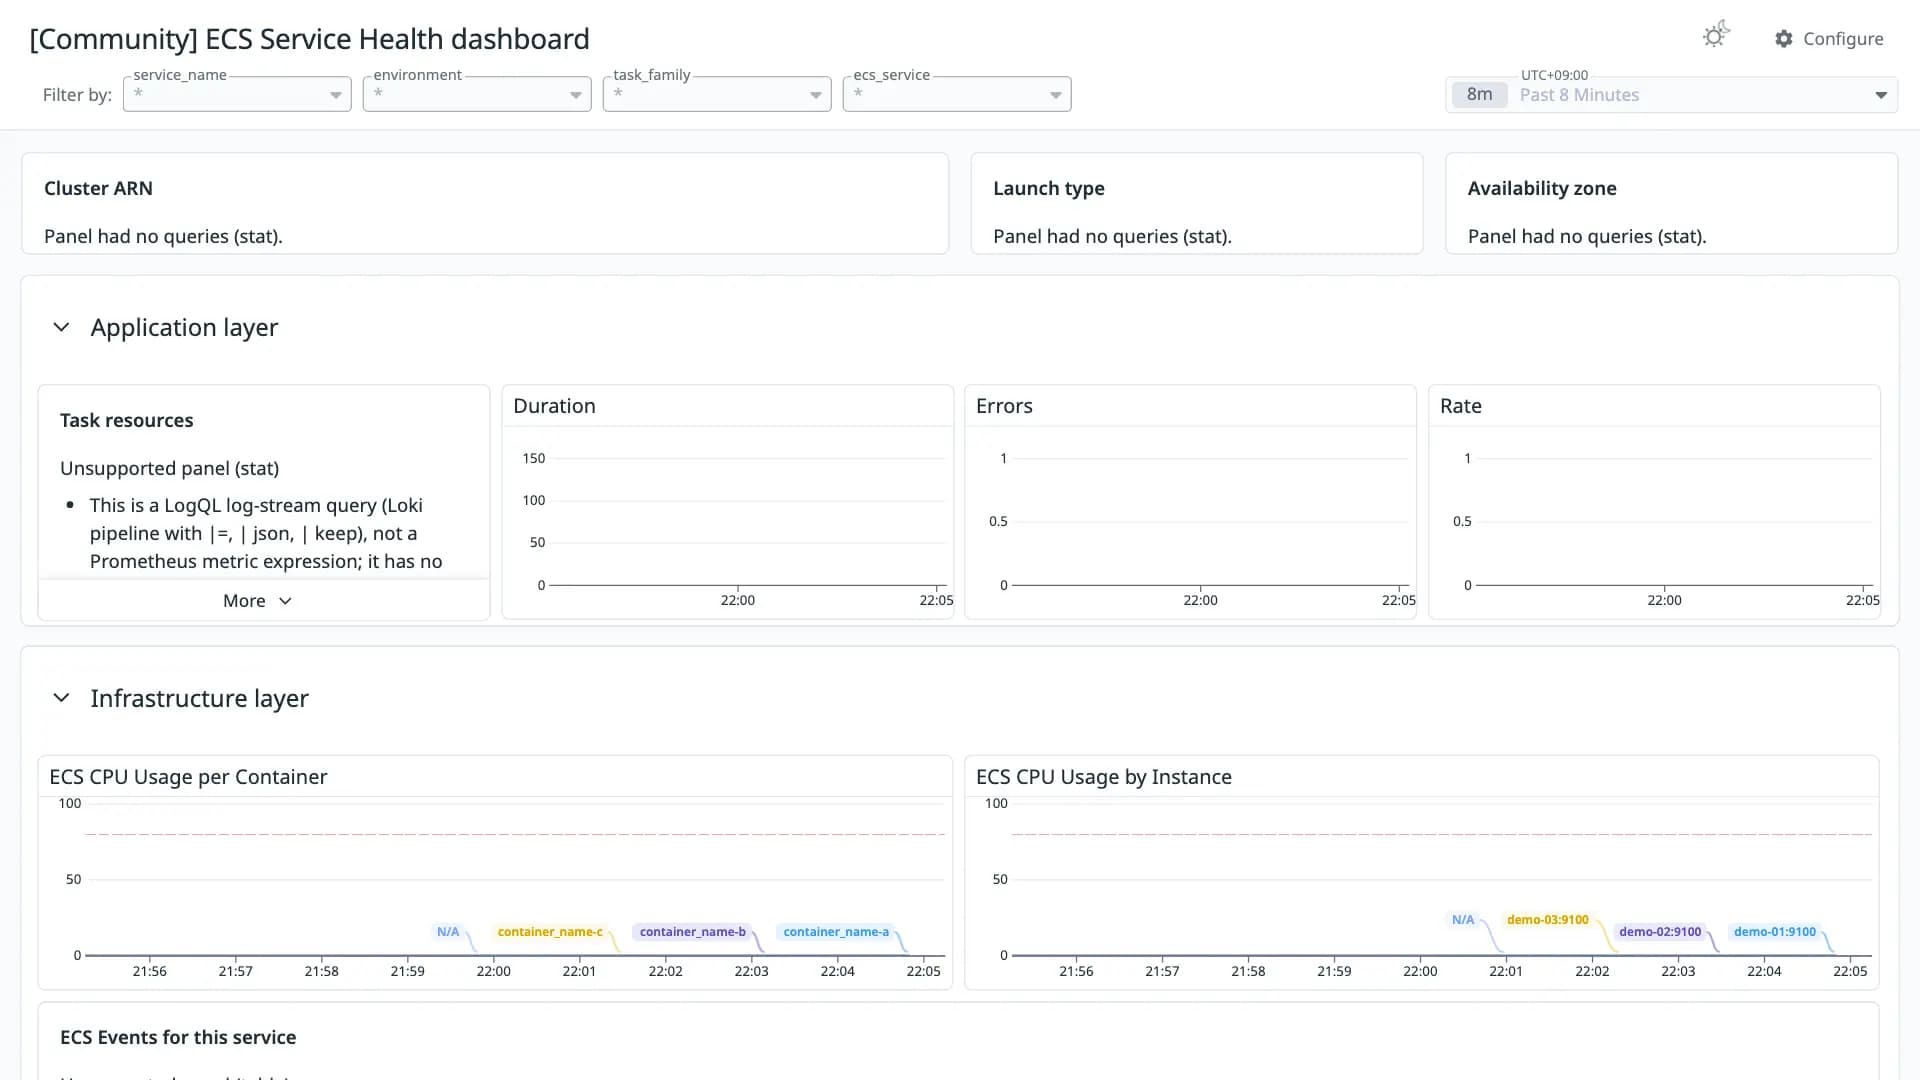Select the demo-03:9100 legend label

(x=1547, y=920)
